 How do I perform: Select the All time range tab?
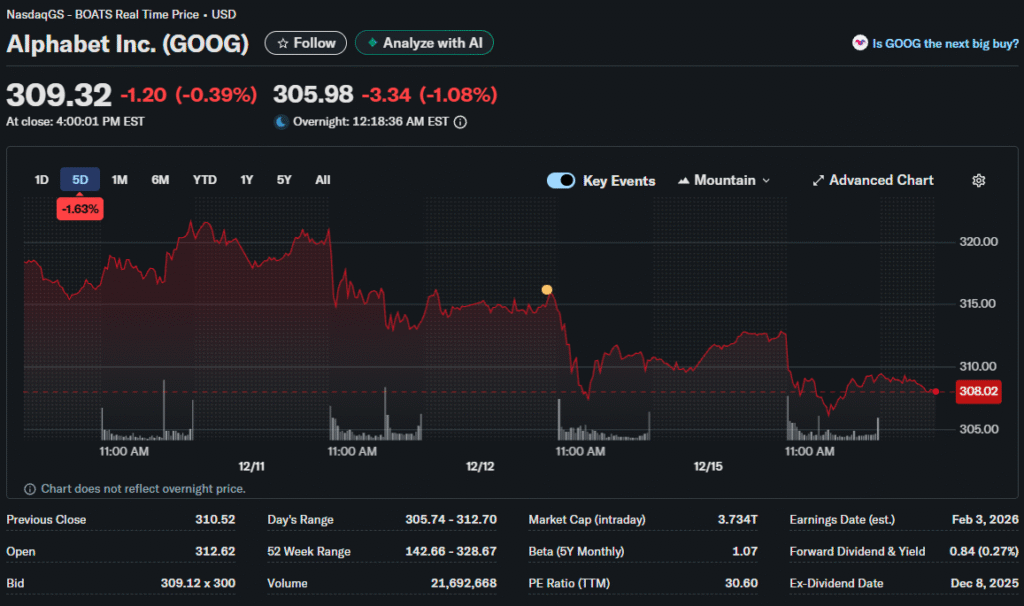pos(322,180)
